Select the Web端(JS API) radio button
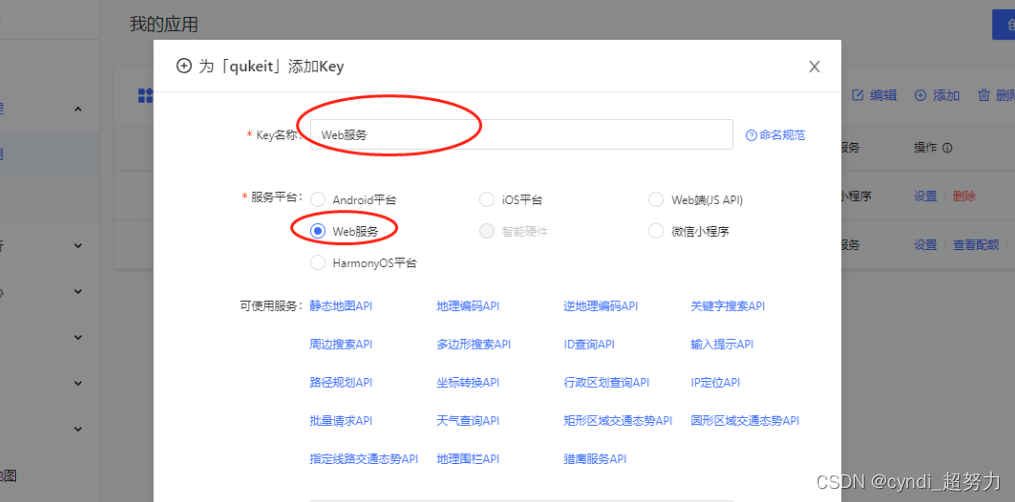The height and width of the screenshot is (502, 1015). pos(656,199)
